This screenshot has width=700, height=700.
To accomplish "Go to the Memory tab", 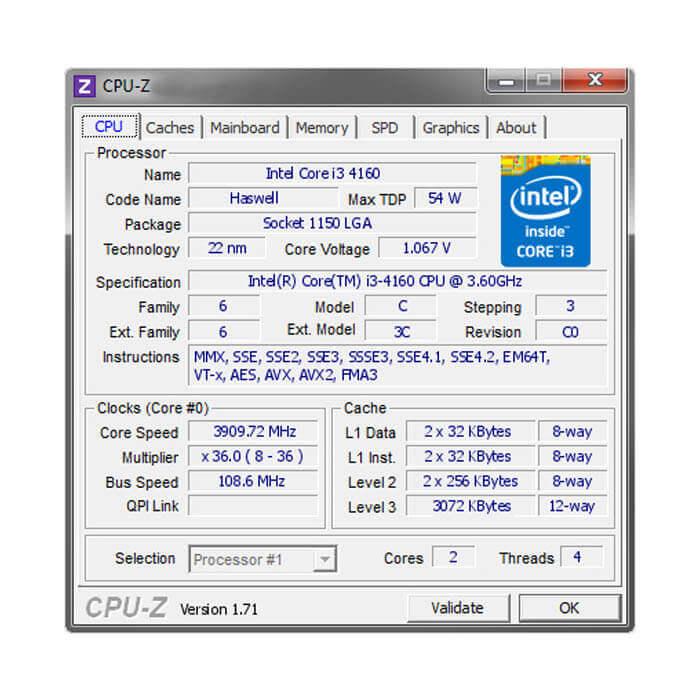I will [322, 128].
